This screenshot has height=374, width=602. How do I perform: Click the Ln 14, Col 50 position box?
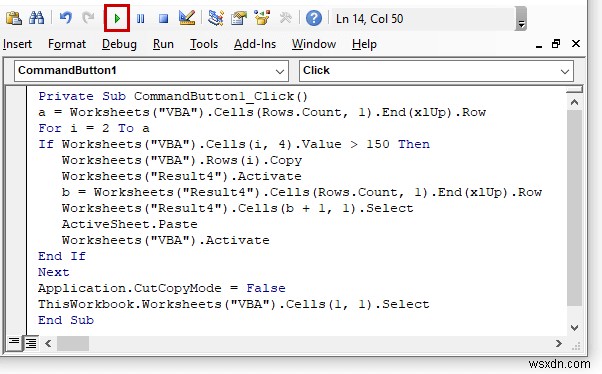(x=423, y=18)
